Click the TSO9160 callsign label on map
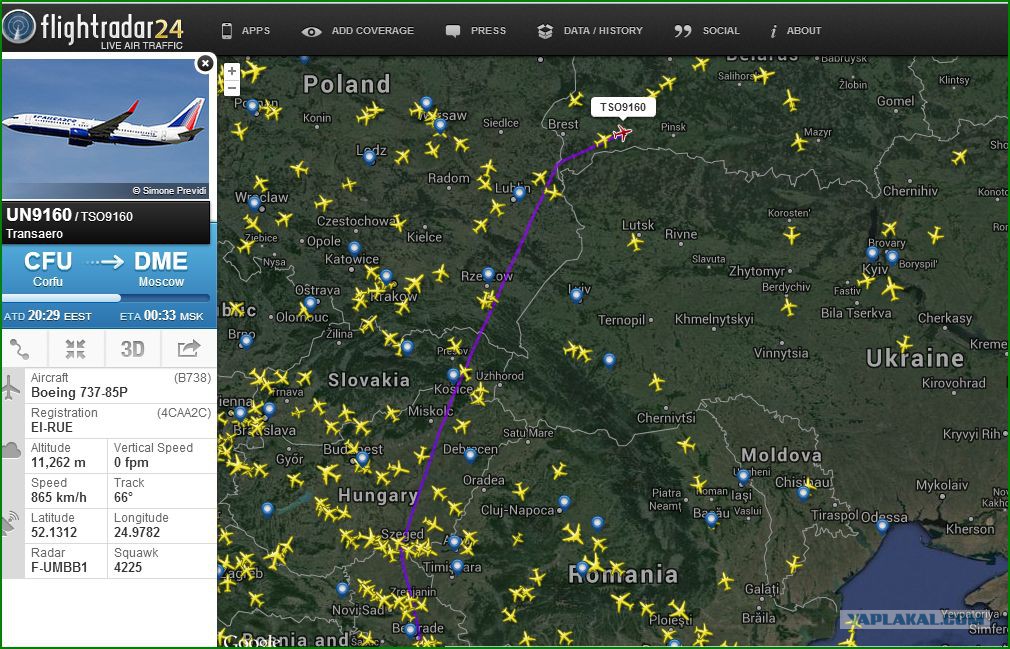 [623, 107]
